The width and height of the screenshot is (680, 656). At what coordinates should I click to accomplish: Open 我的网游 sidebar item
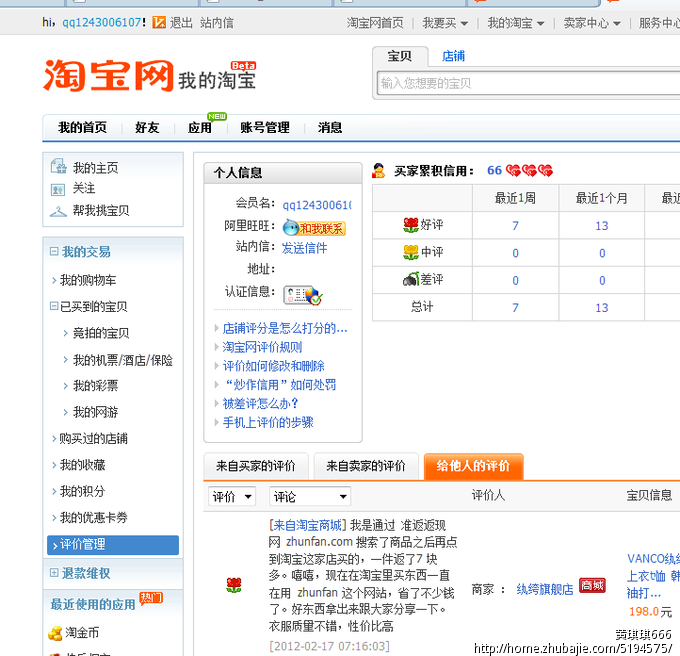[x=95, y=412]
